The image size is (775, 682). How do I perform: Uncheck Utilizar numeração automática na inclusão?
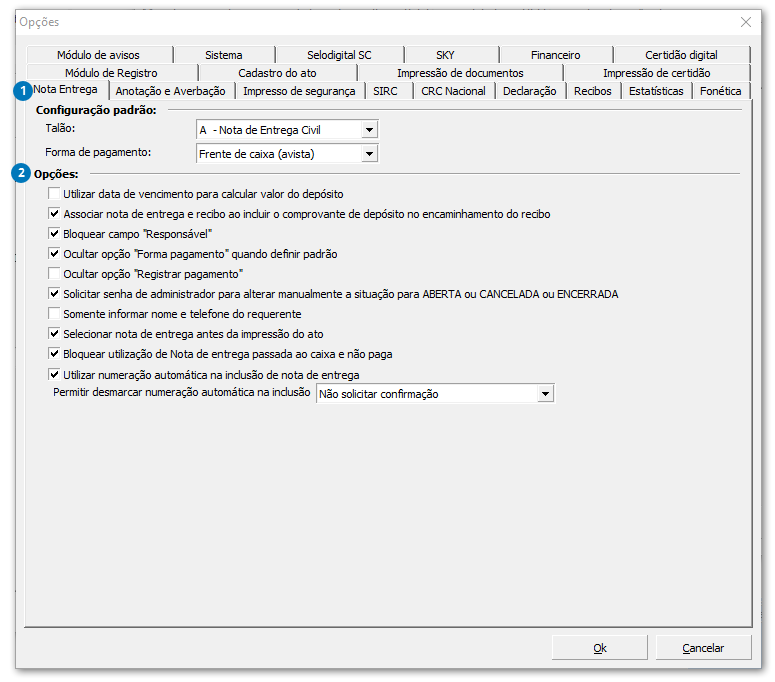pyautogui.click(x=54, y=374)
